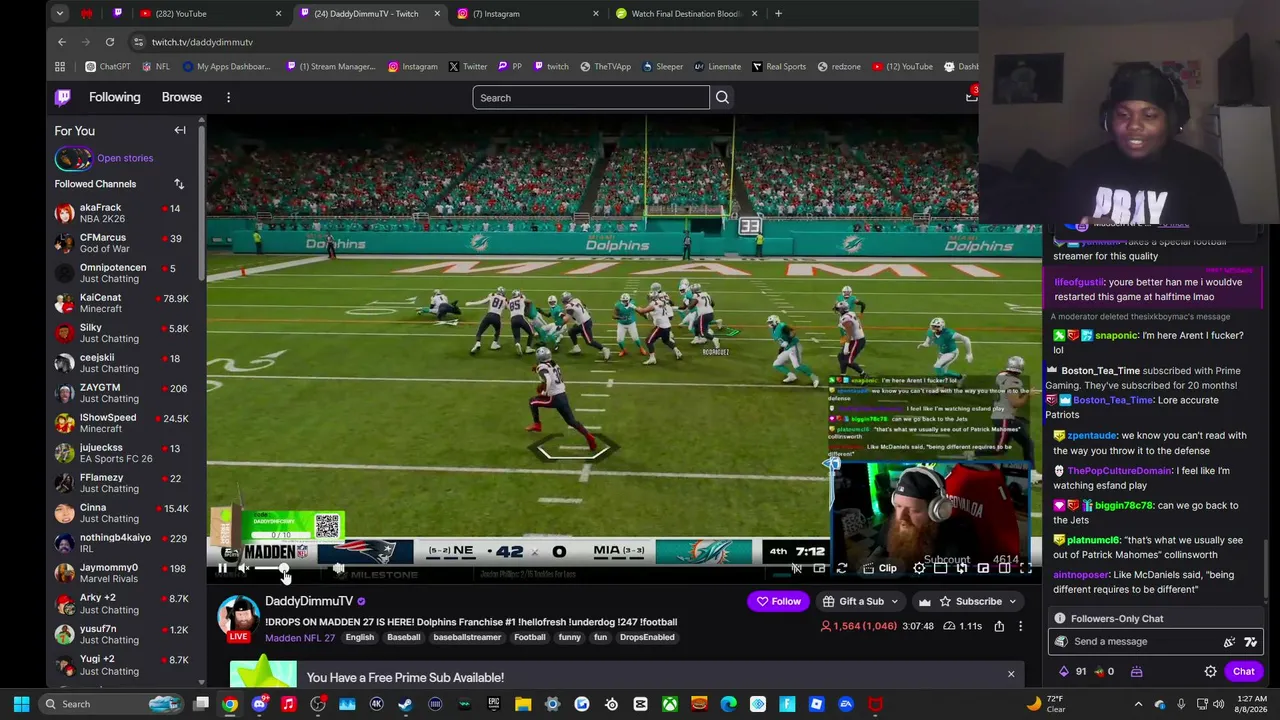
Task: Select the baseballstreamer stream tag
Action: 467,637
